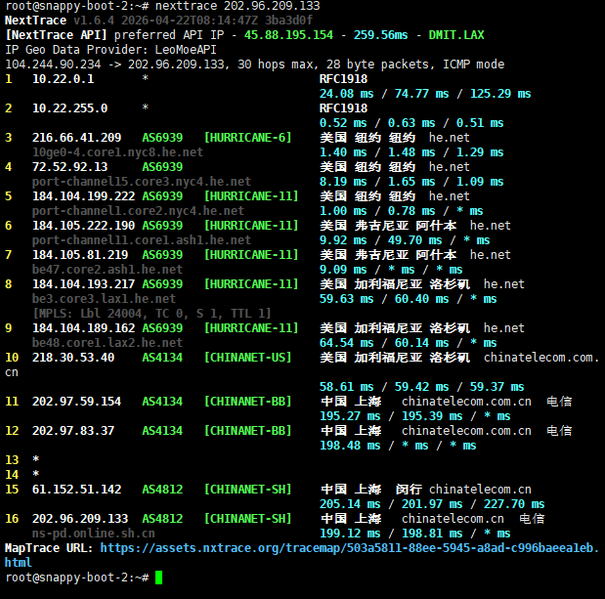Click latency value 8.19 ms

(x=343, y=182)
